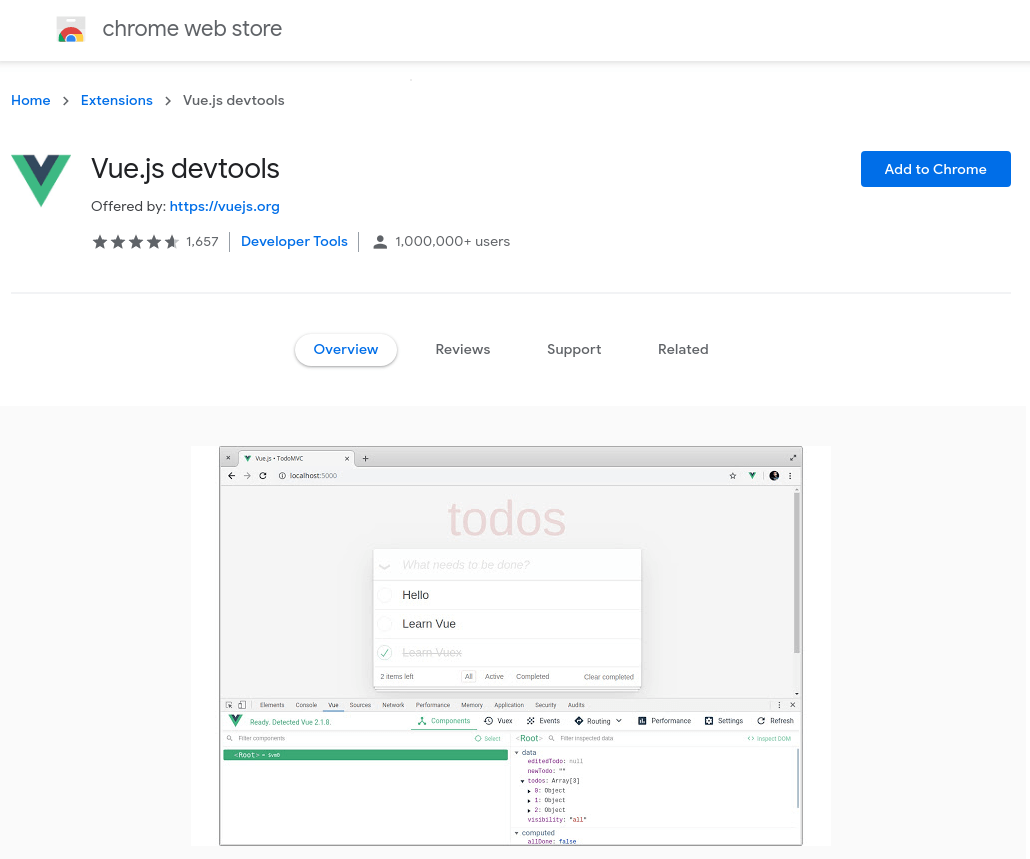
Task: Switch to the Related tab
Action: tap(683, 349)
